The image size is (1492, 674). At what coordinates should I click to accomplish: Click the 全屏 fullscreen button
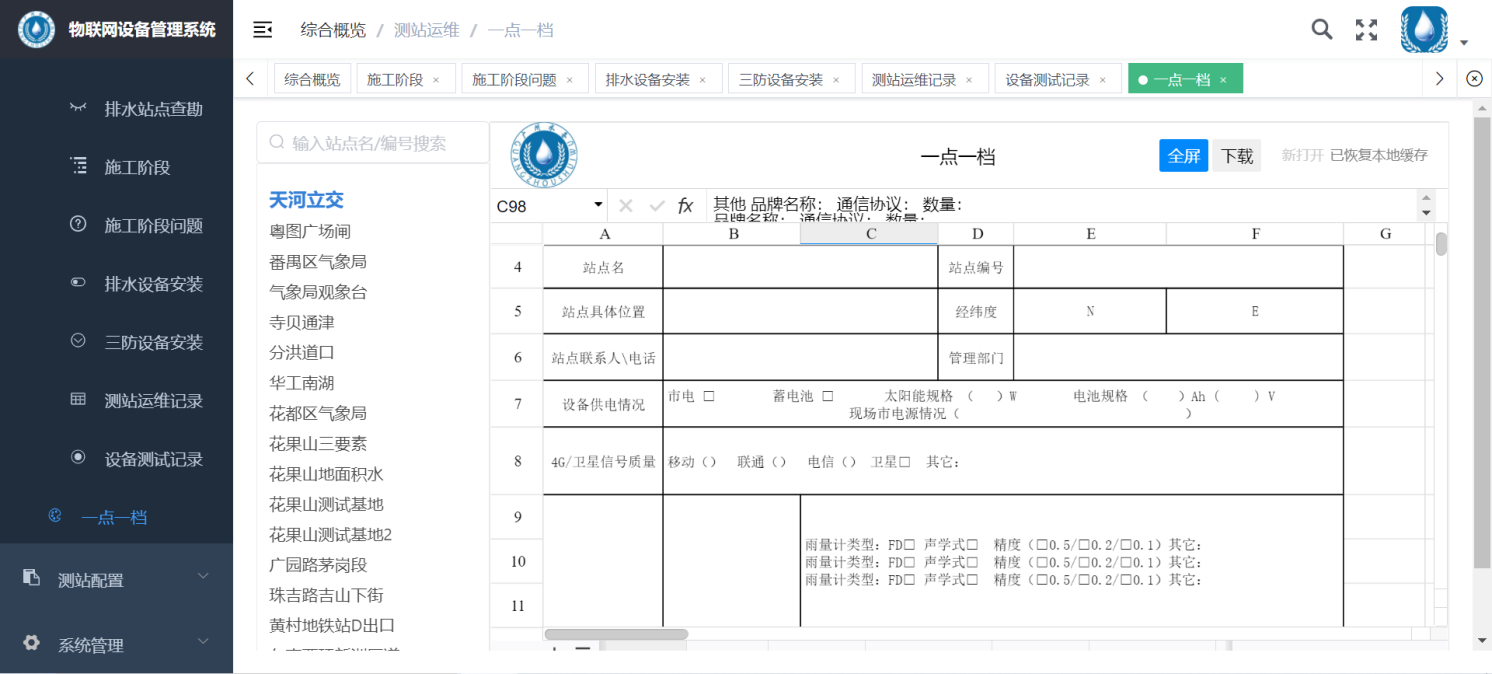click(1184, 156)
